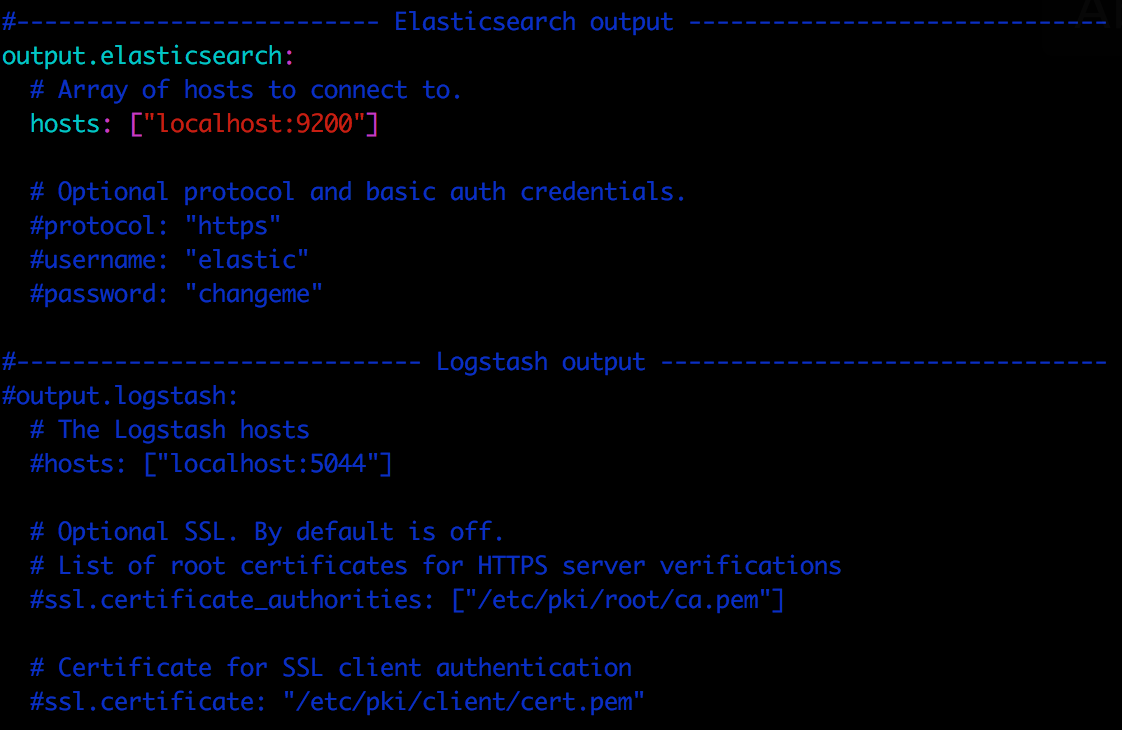
Task: Click the '#username: "elastic"' line
Action: 170,260
